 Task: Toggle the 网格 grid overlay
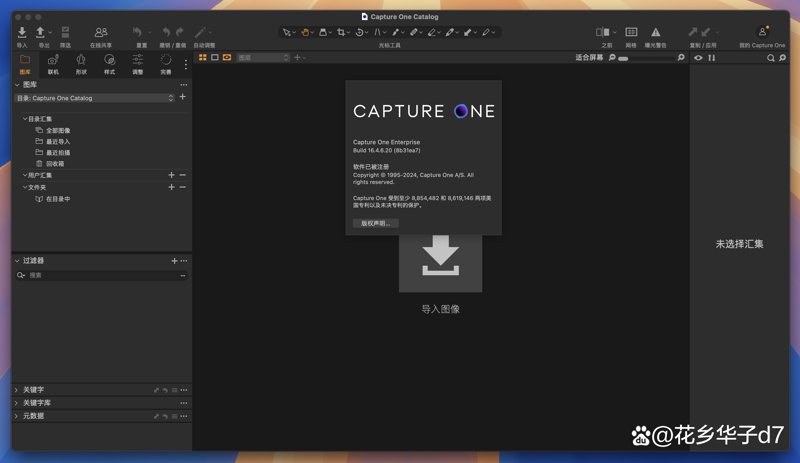pos(631,32)
